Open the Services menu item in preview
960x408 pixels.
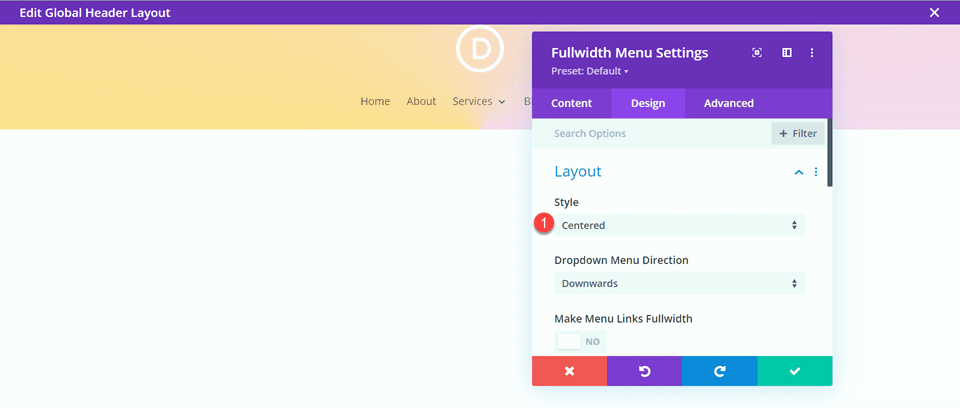pos(479,102)
